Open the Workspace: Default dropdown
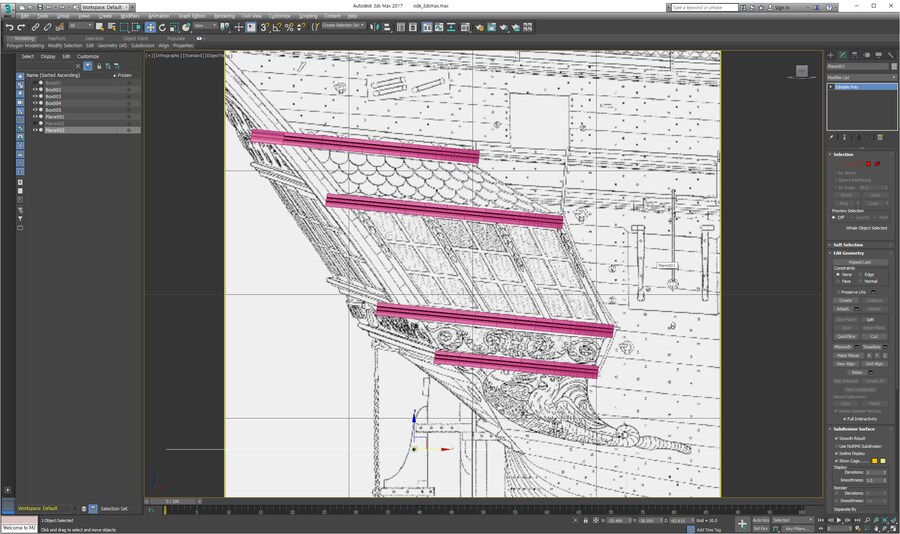Viewport: 900px width, 534px height. tap(103, 7)
